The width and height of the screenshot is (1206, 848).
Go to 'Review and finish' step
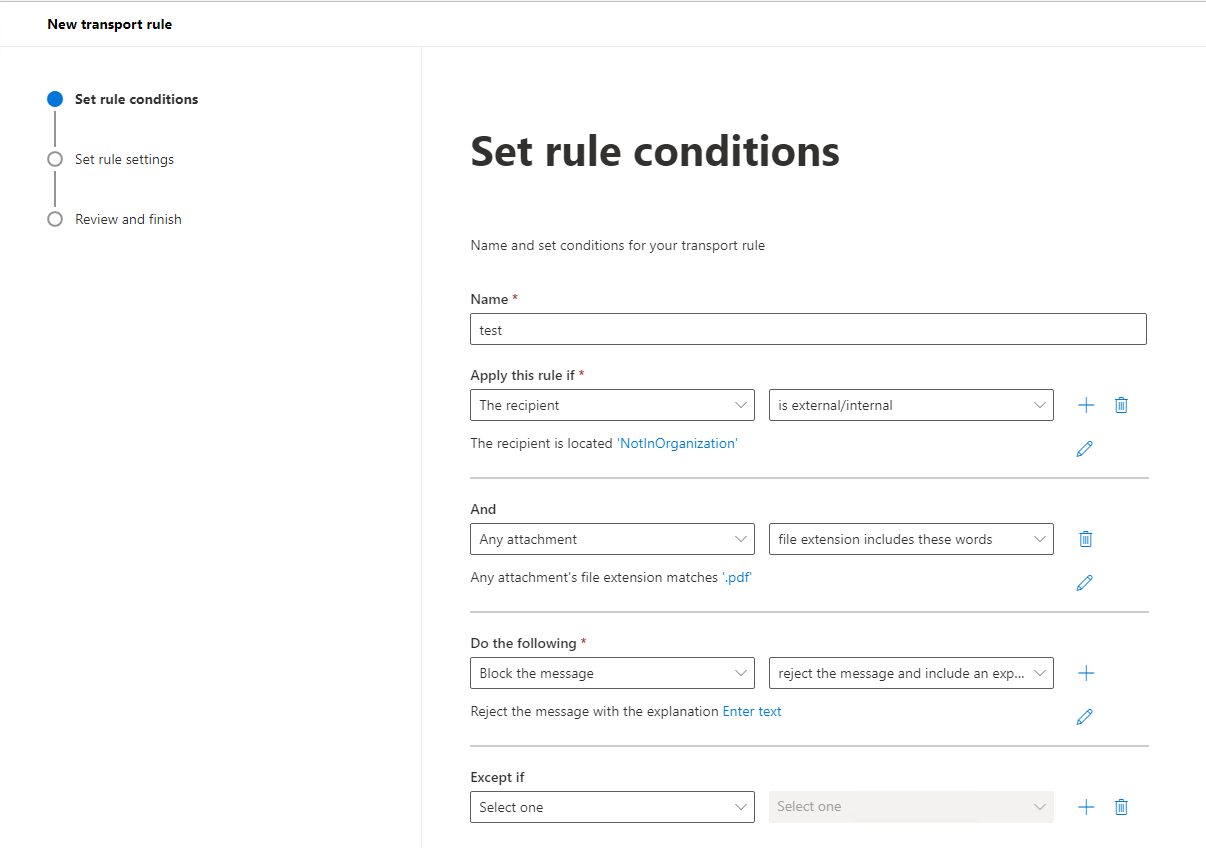point(128,219)
